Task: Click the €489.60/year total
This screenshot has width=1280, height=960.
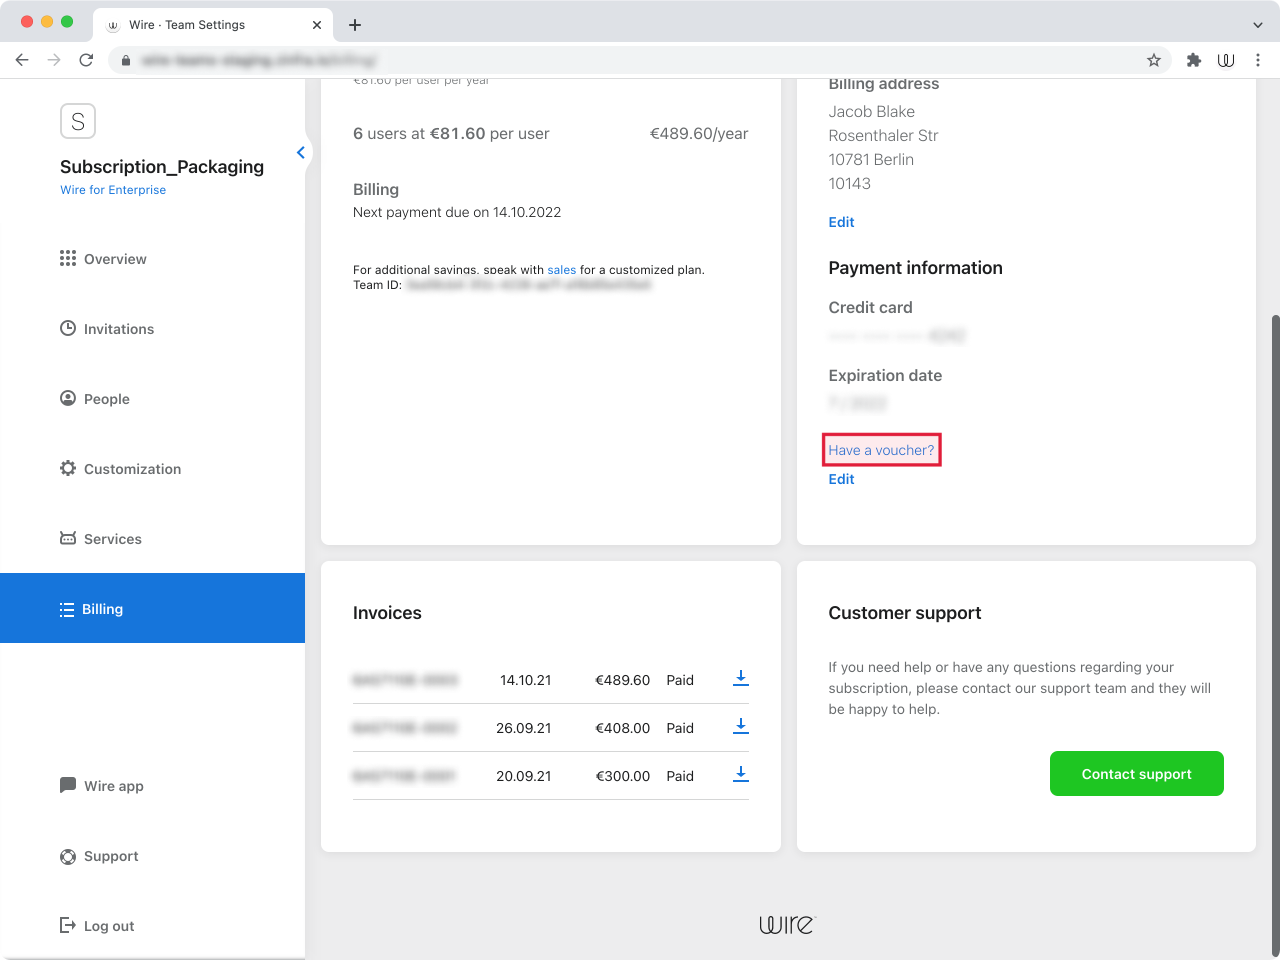Action: (x=699, y=133)
